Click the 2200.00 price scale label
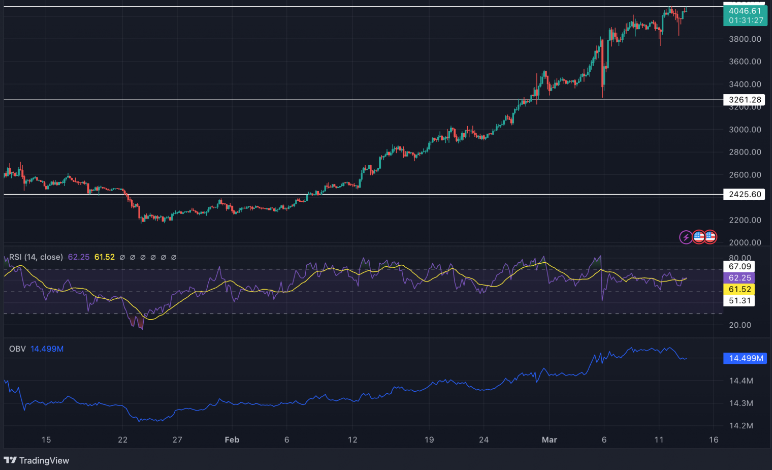Viewport: 772px width, 470px height. coord(745,220)
